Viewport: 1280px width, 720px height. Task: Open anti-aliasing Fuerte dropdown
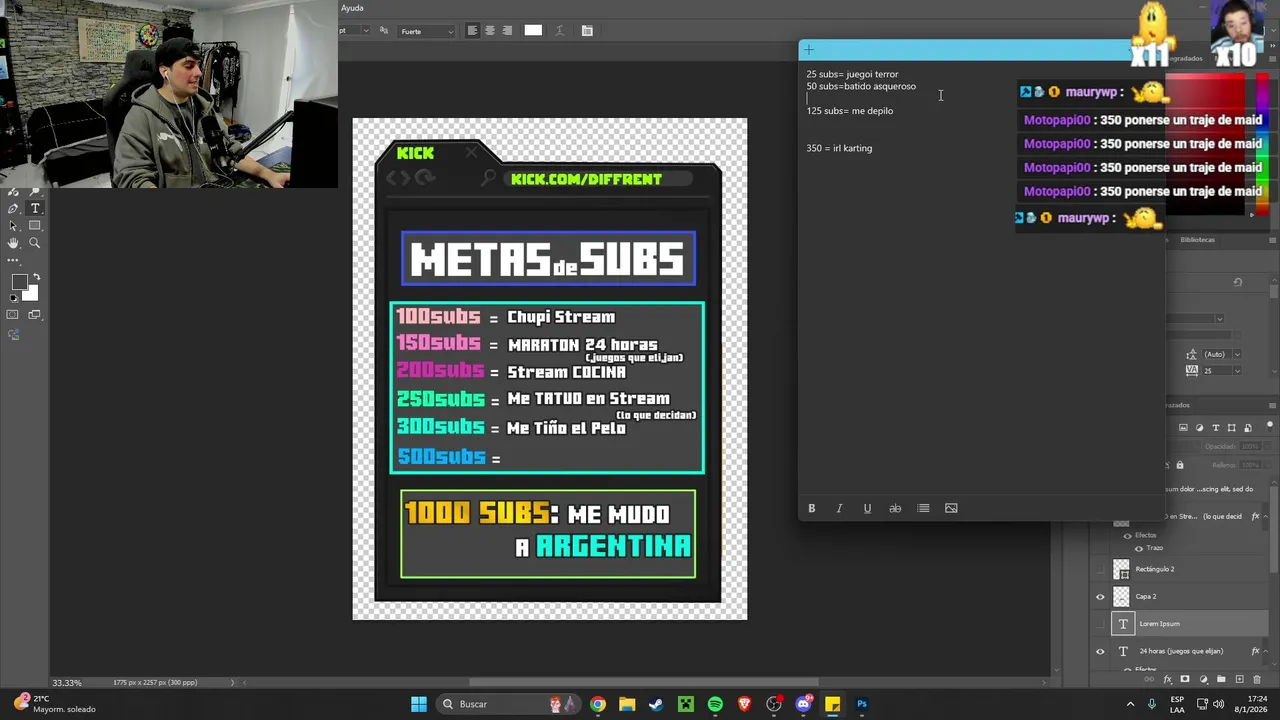tap(427, 31)
